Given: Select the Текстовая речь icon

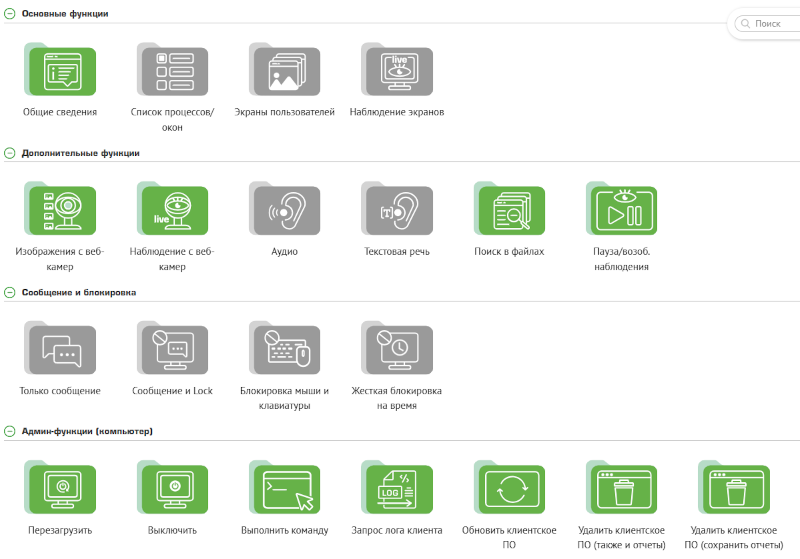Looking at the screenshot, I should coord(397,210).
